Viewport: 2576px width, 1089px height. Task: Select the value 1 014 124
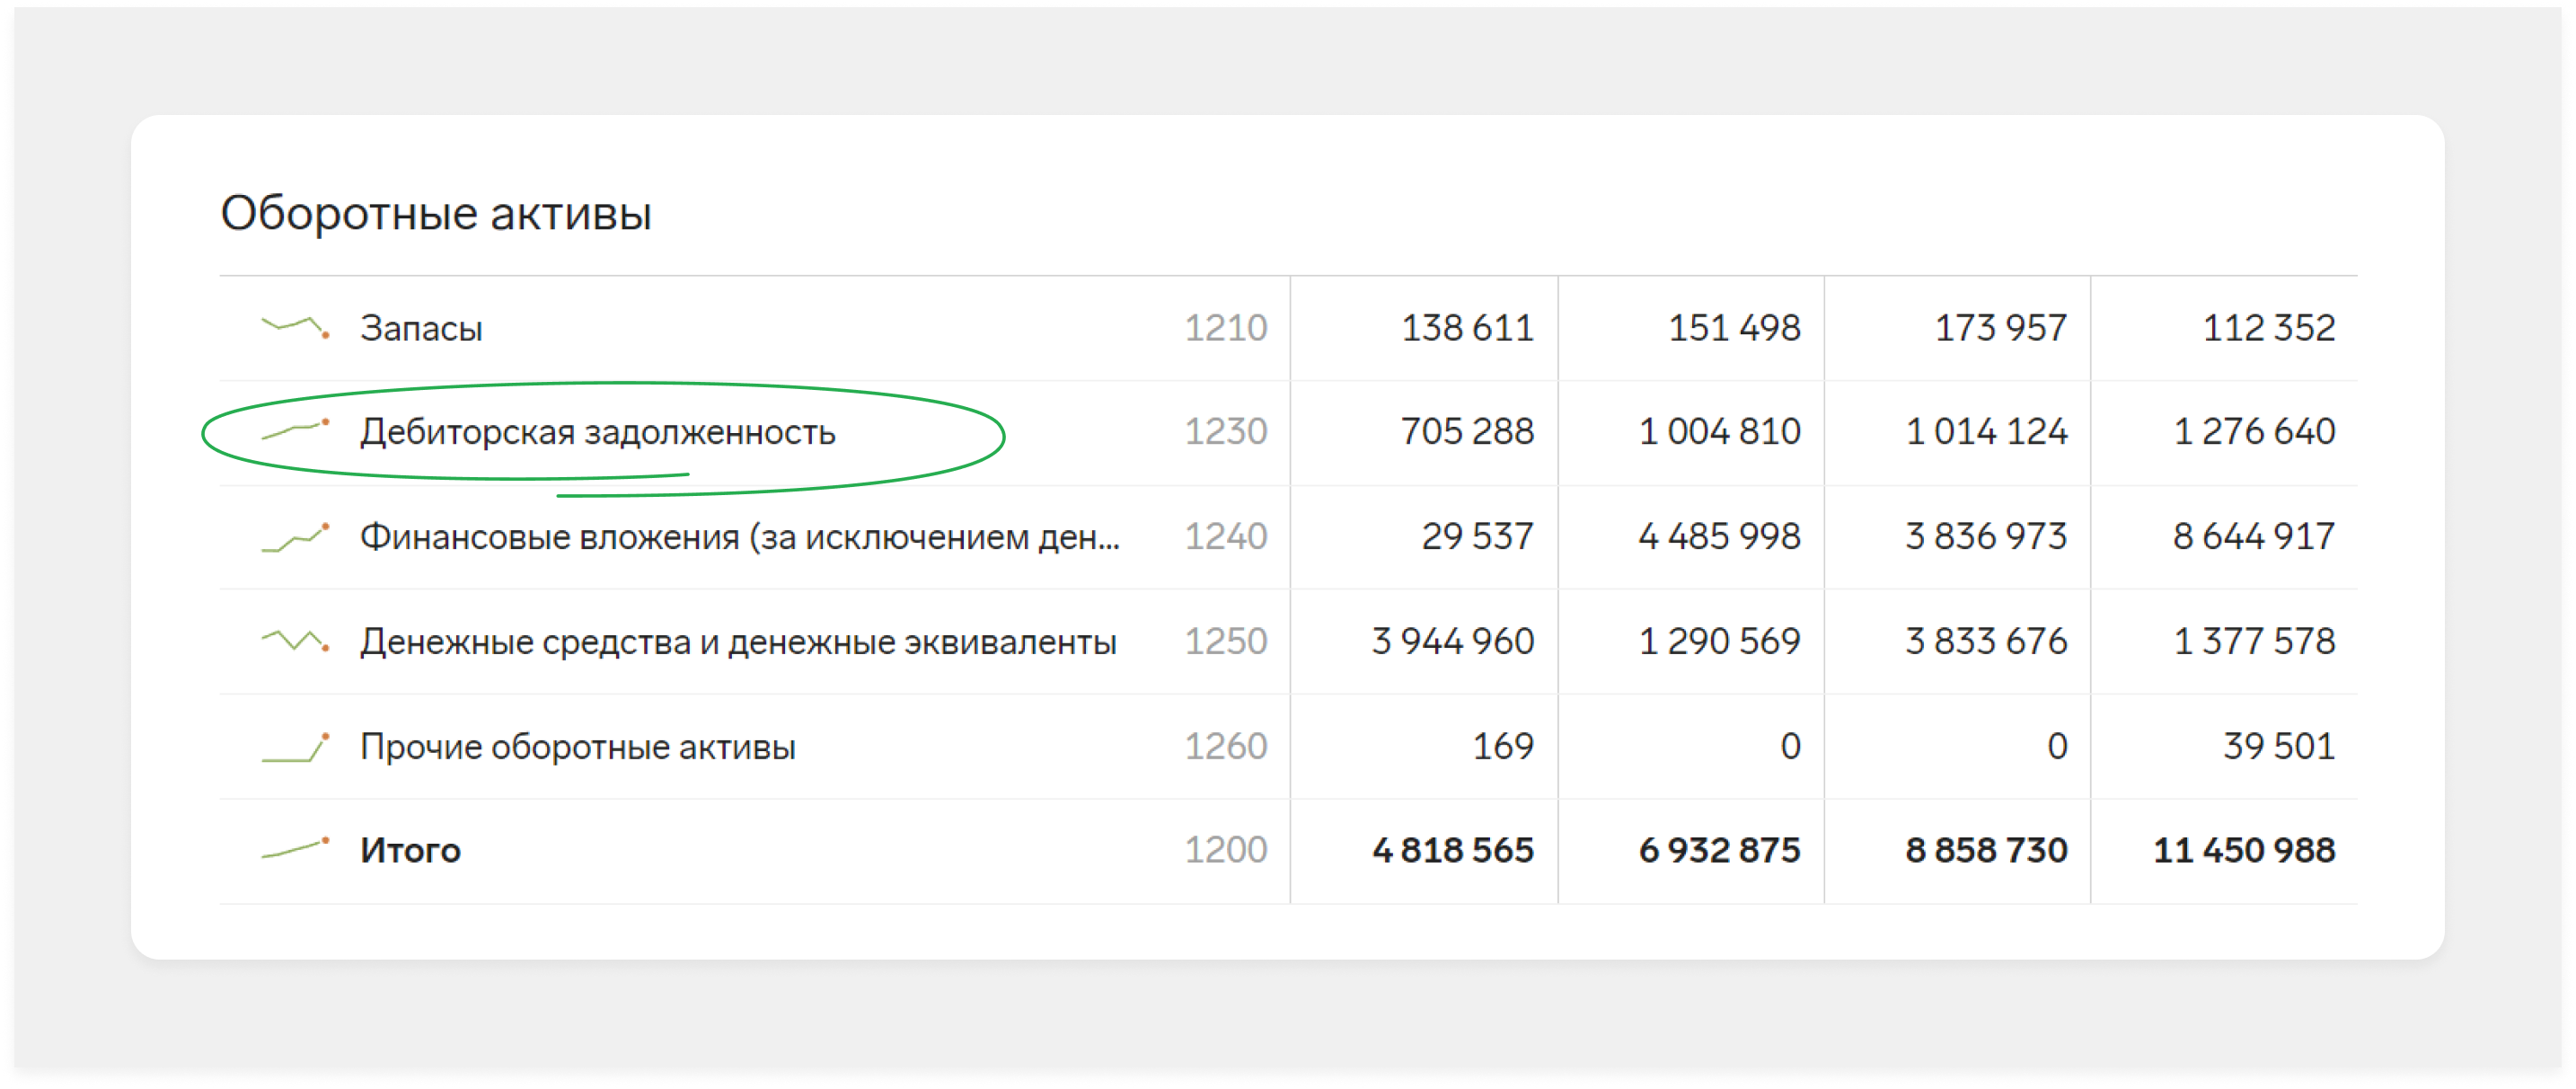(1987, 431)
